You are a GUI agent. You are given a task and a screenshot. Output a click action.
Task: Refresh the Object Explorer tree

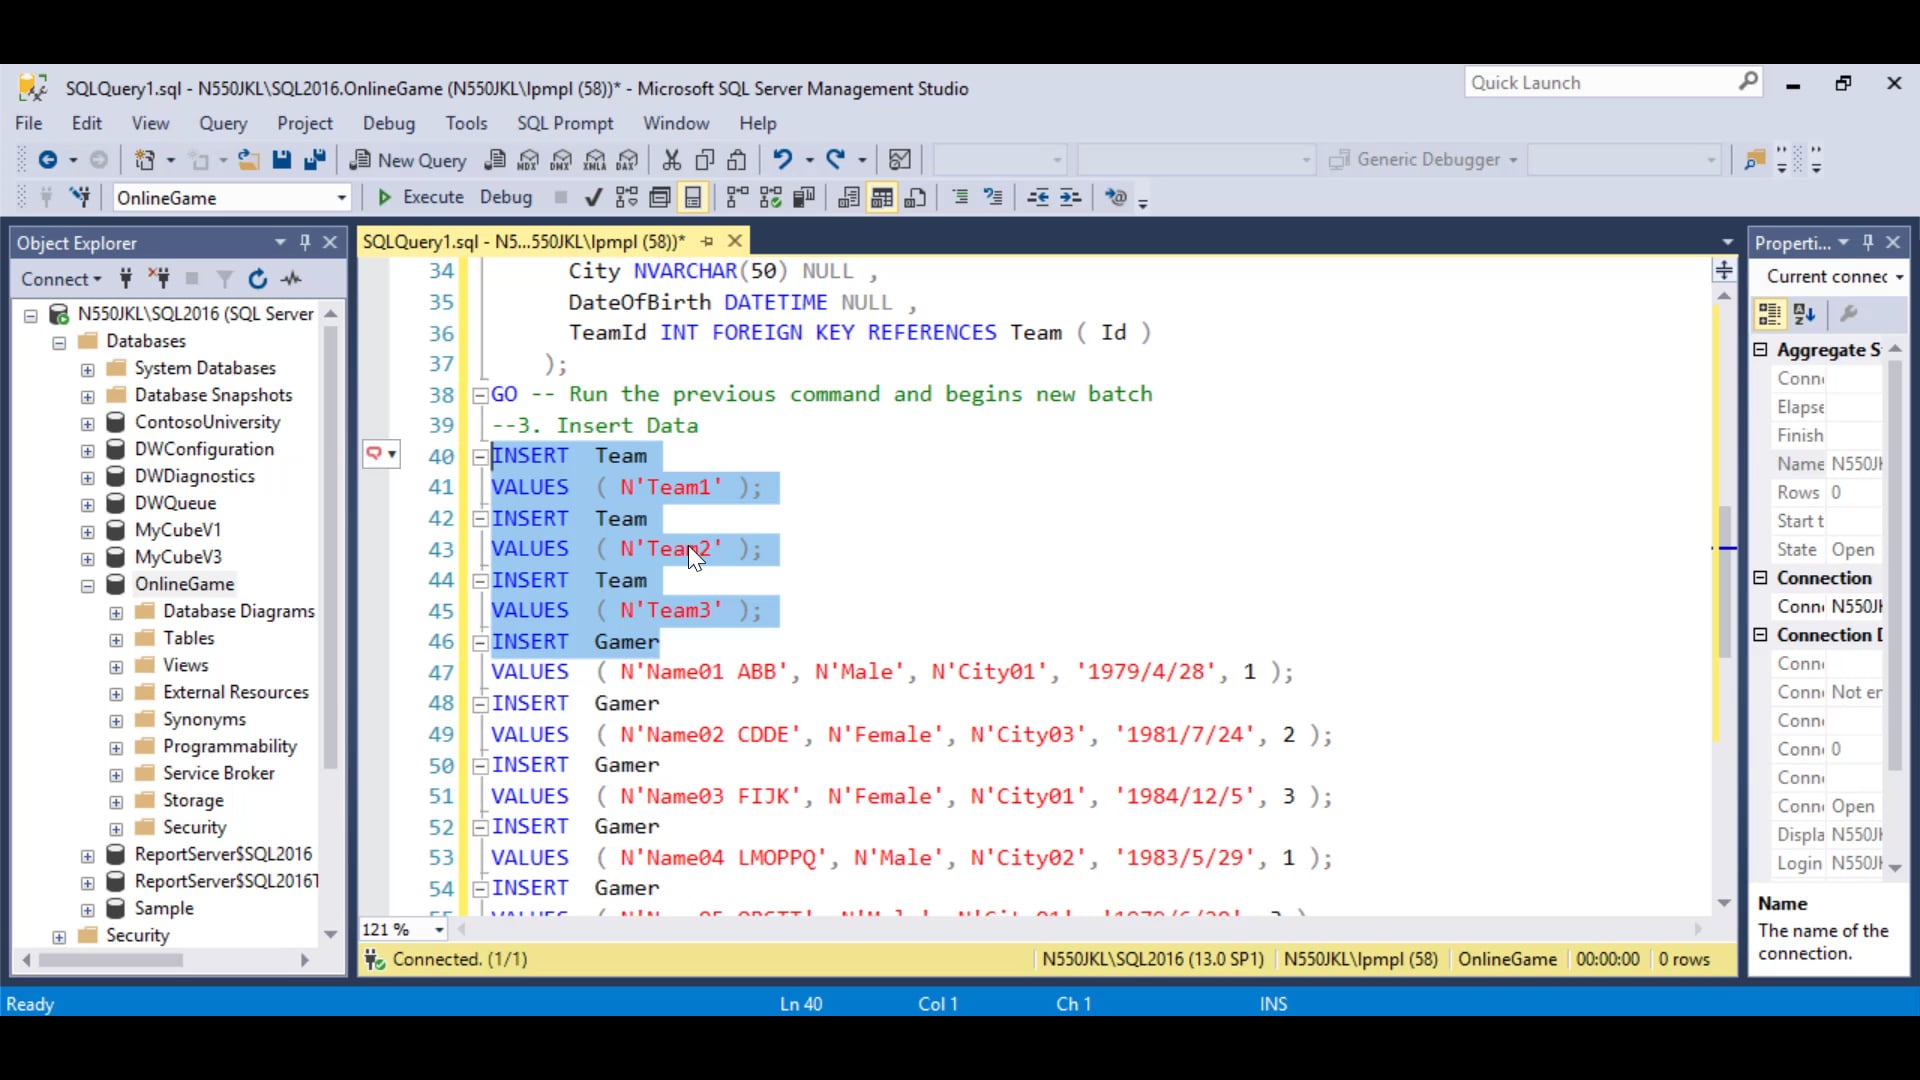(x=257, y=278)
